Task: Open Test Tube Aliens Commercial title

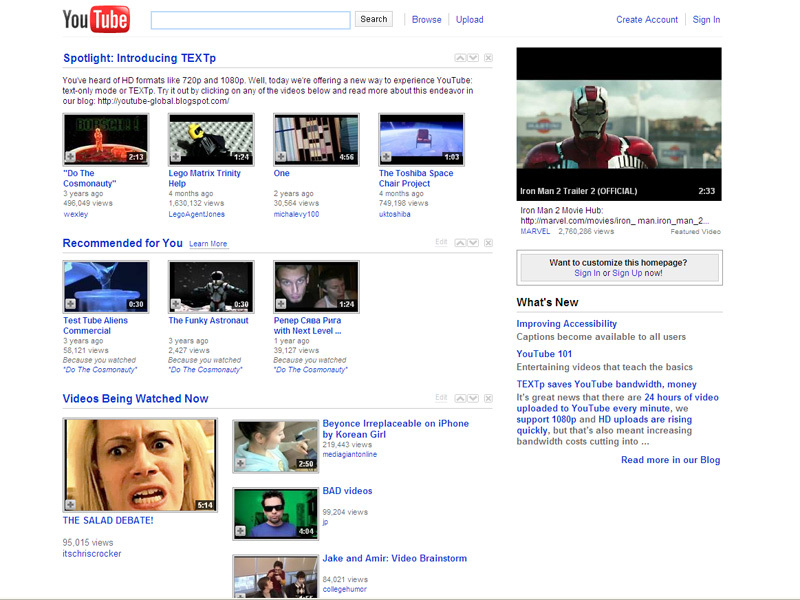Action: [x=95, y=326]
